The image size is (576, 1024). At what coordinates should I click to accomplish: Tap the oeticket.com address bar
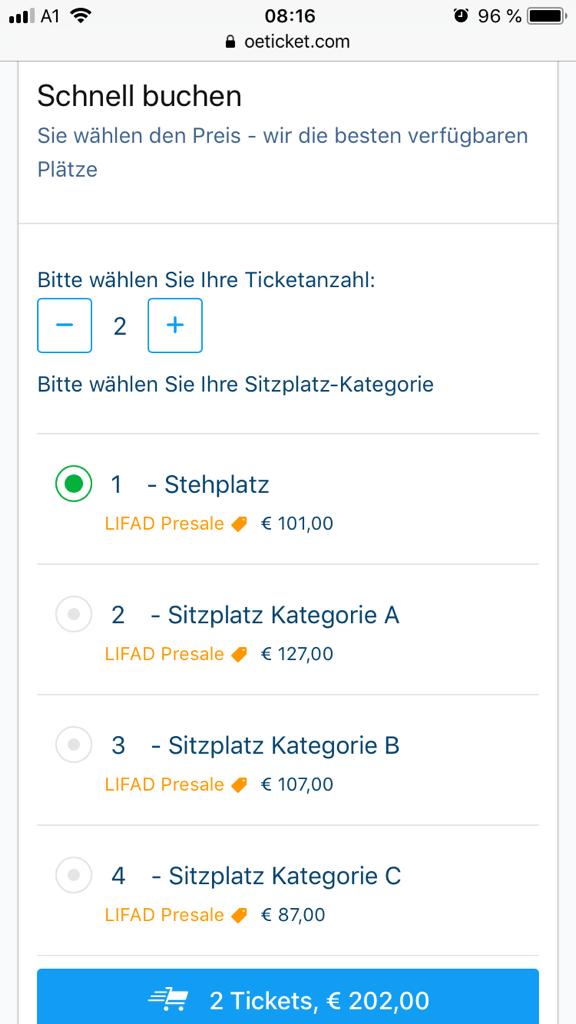tap(288, 42)
